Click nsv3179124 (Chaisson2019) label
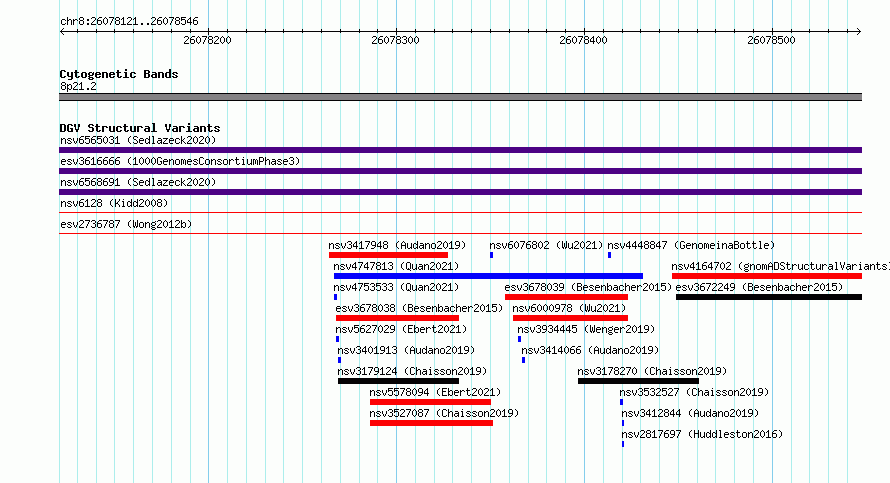The height and width of the screenshot is (483, 890). coord(412,371)
